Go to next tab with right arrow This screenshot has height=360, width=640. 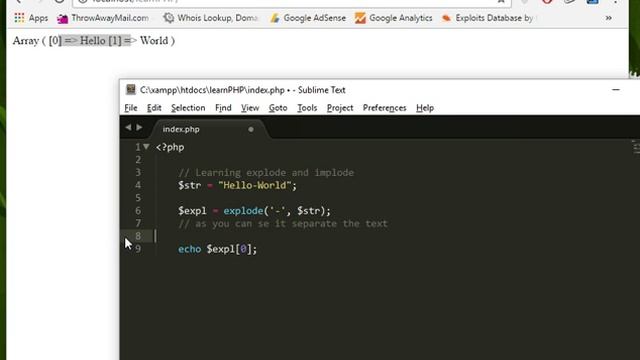[139, 127]
